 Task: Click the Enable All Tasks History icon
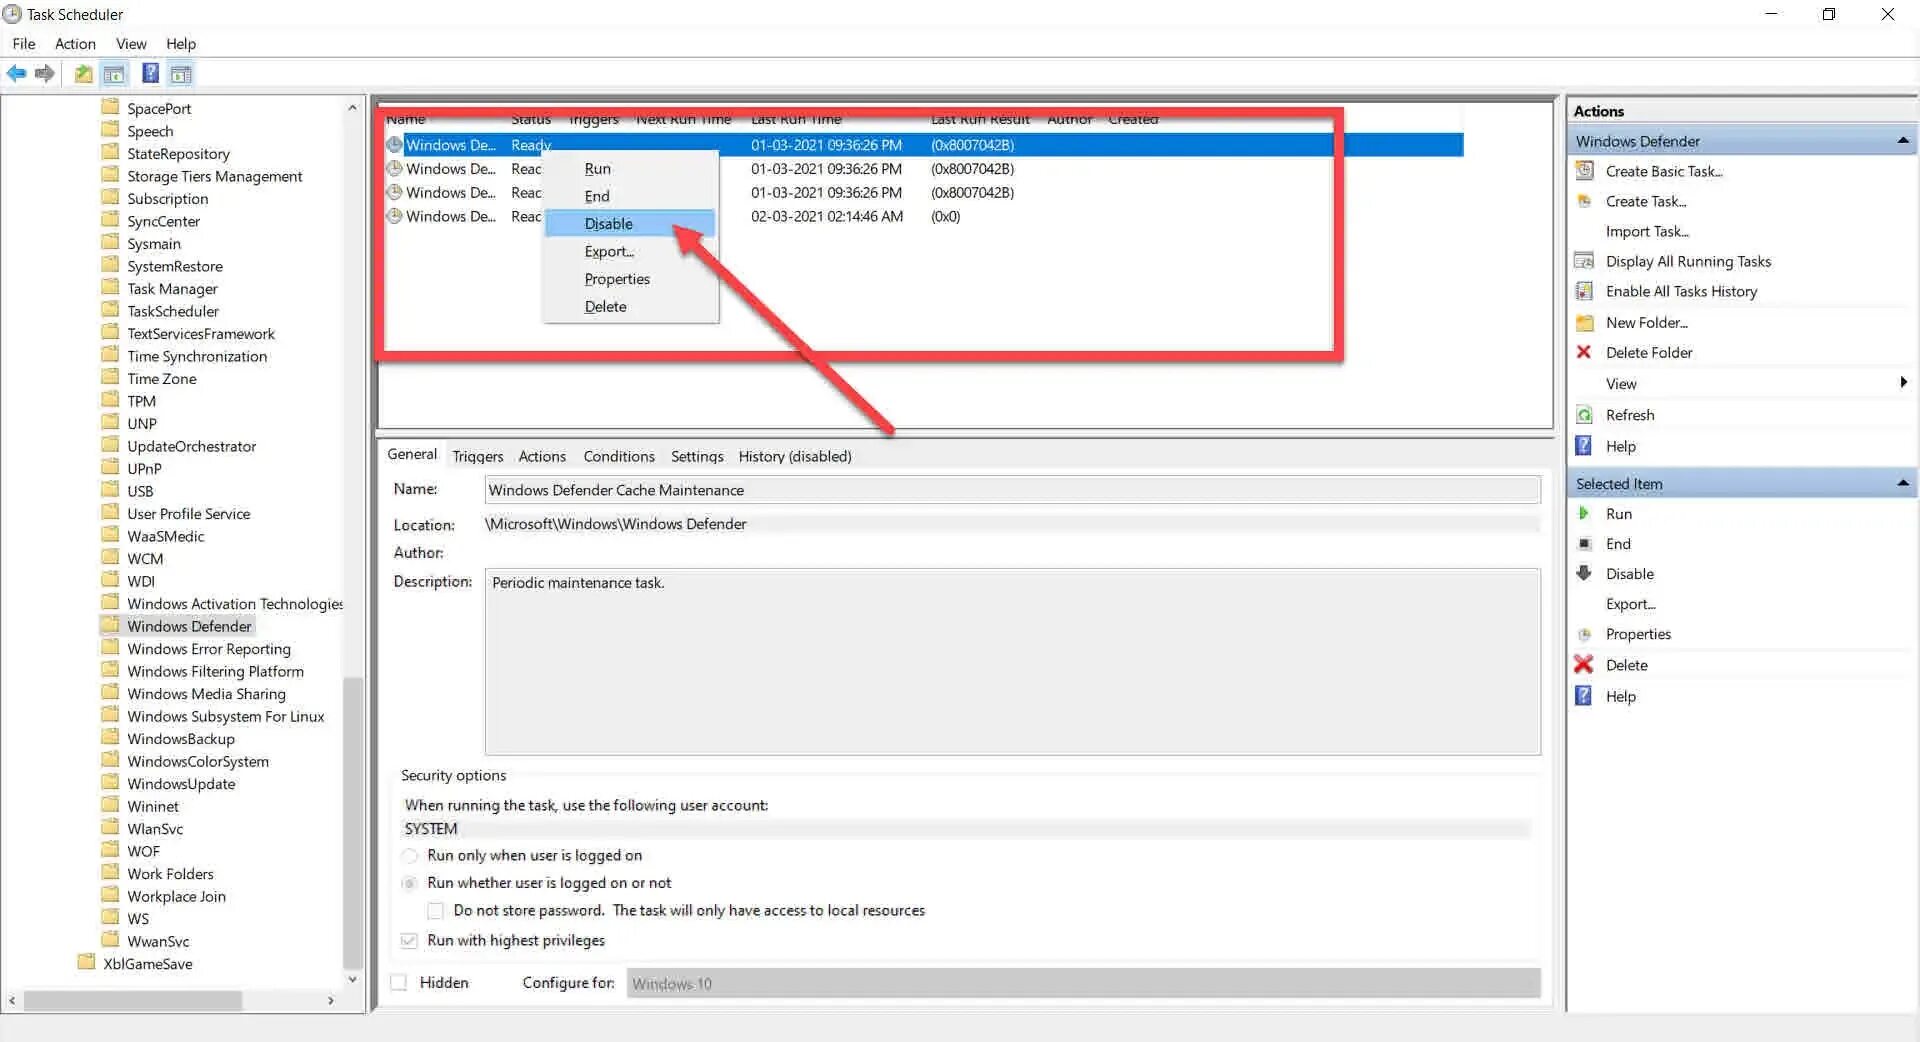tap(1584, 291)
